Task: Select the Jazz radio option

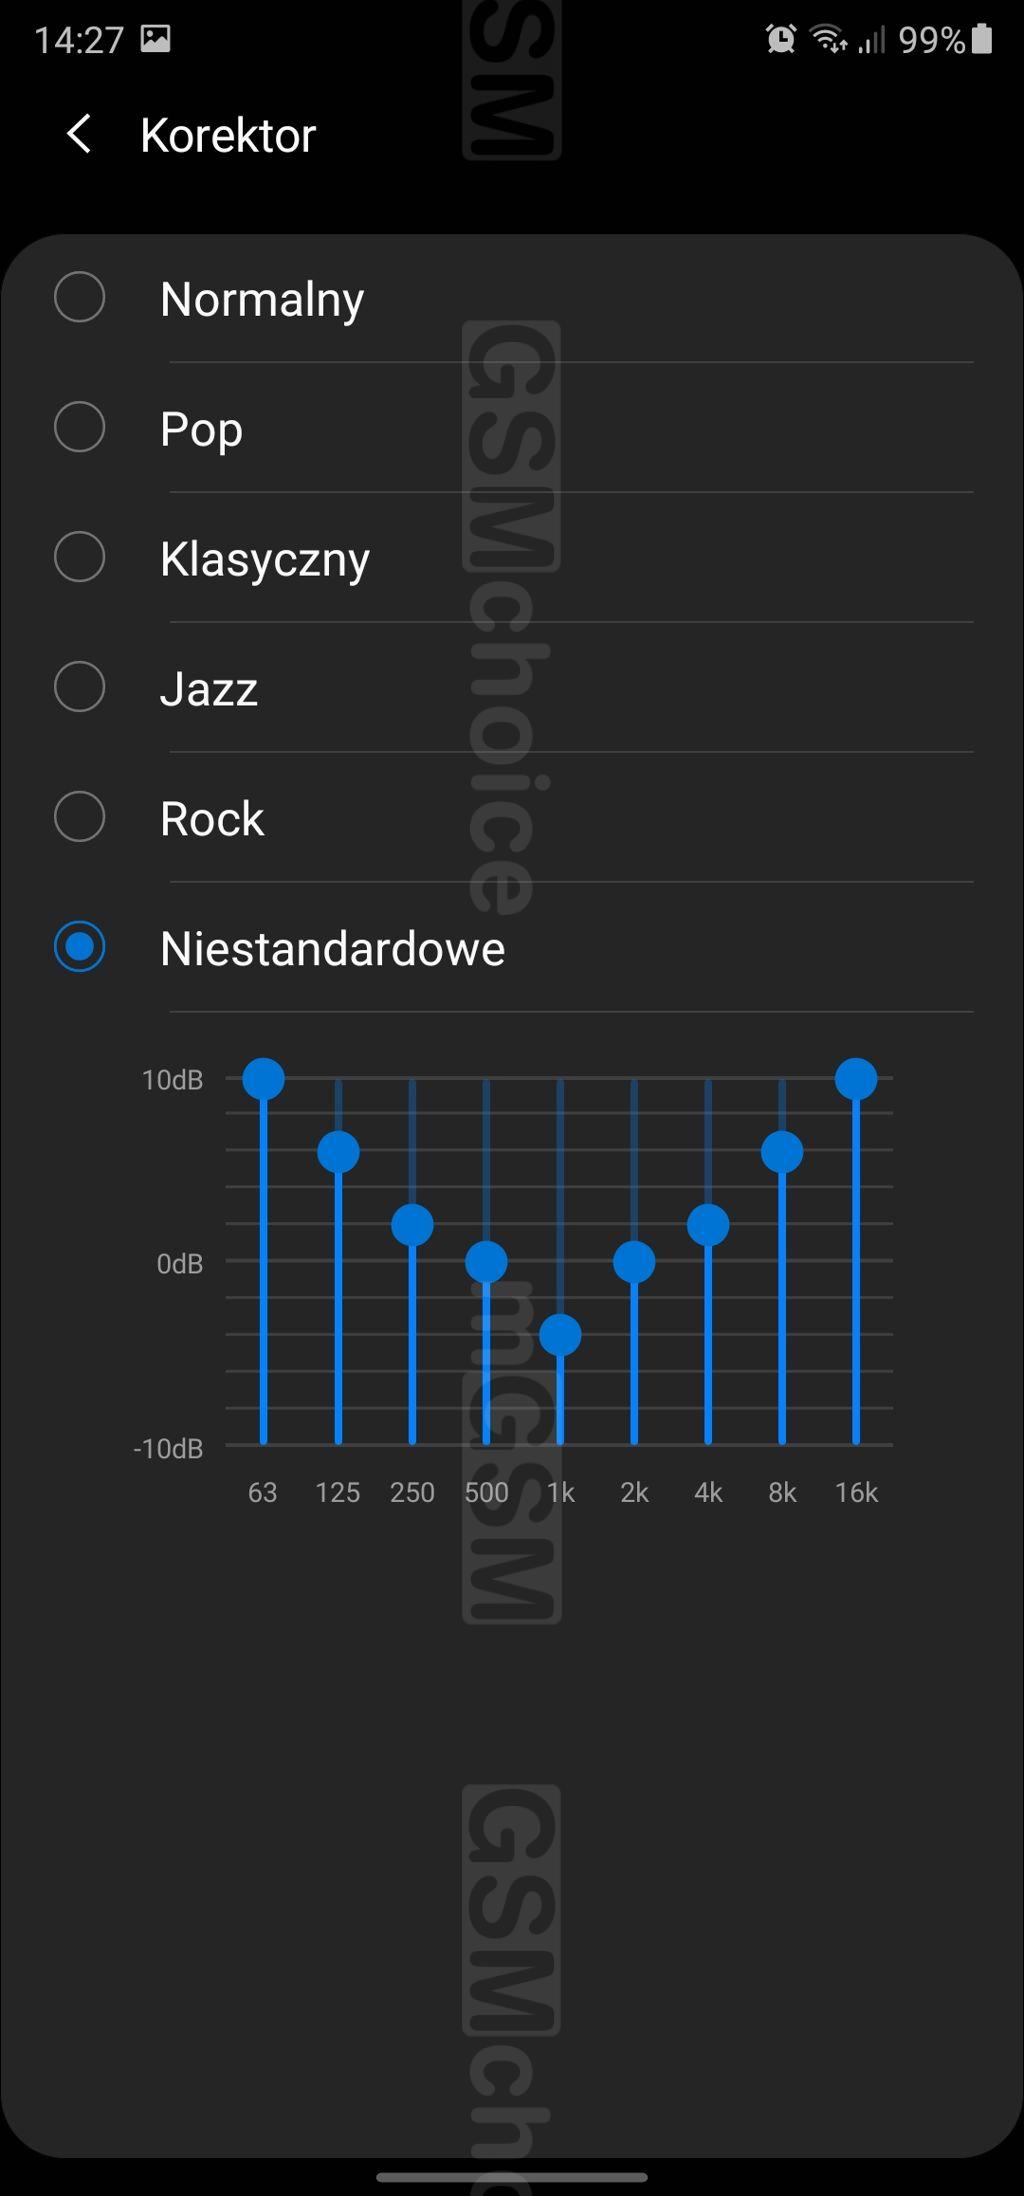Action: click(80, 687)
